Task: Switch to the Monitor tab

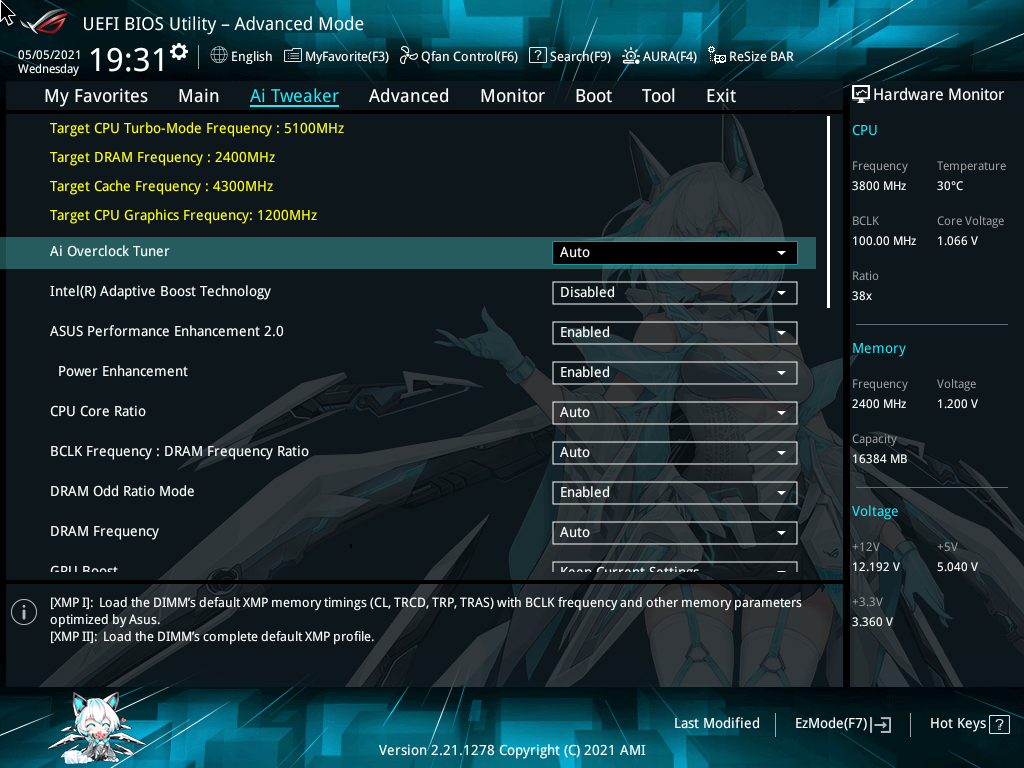Action: 513,96
